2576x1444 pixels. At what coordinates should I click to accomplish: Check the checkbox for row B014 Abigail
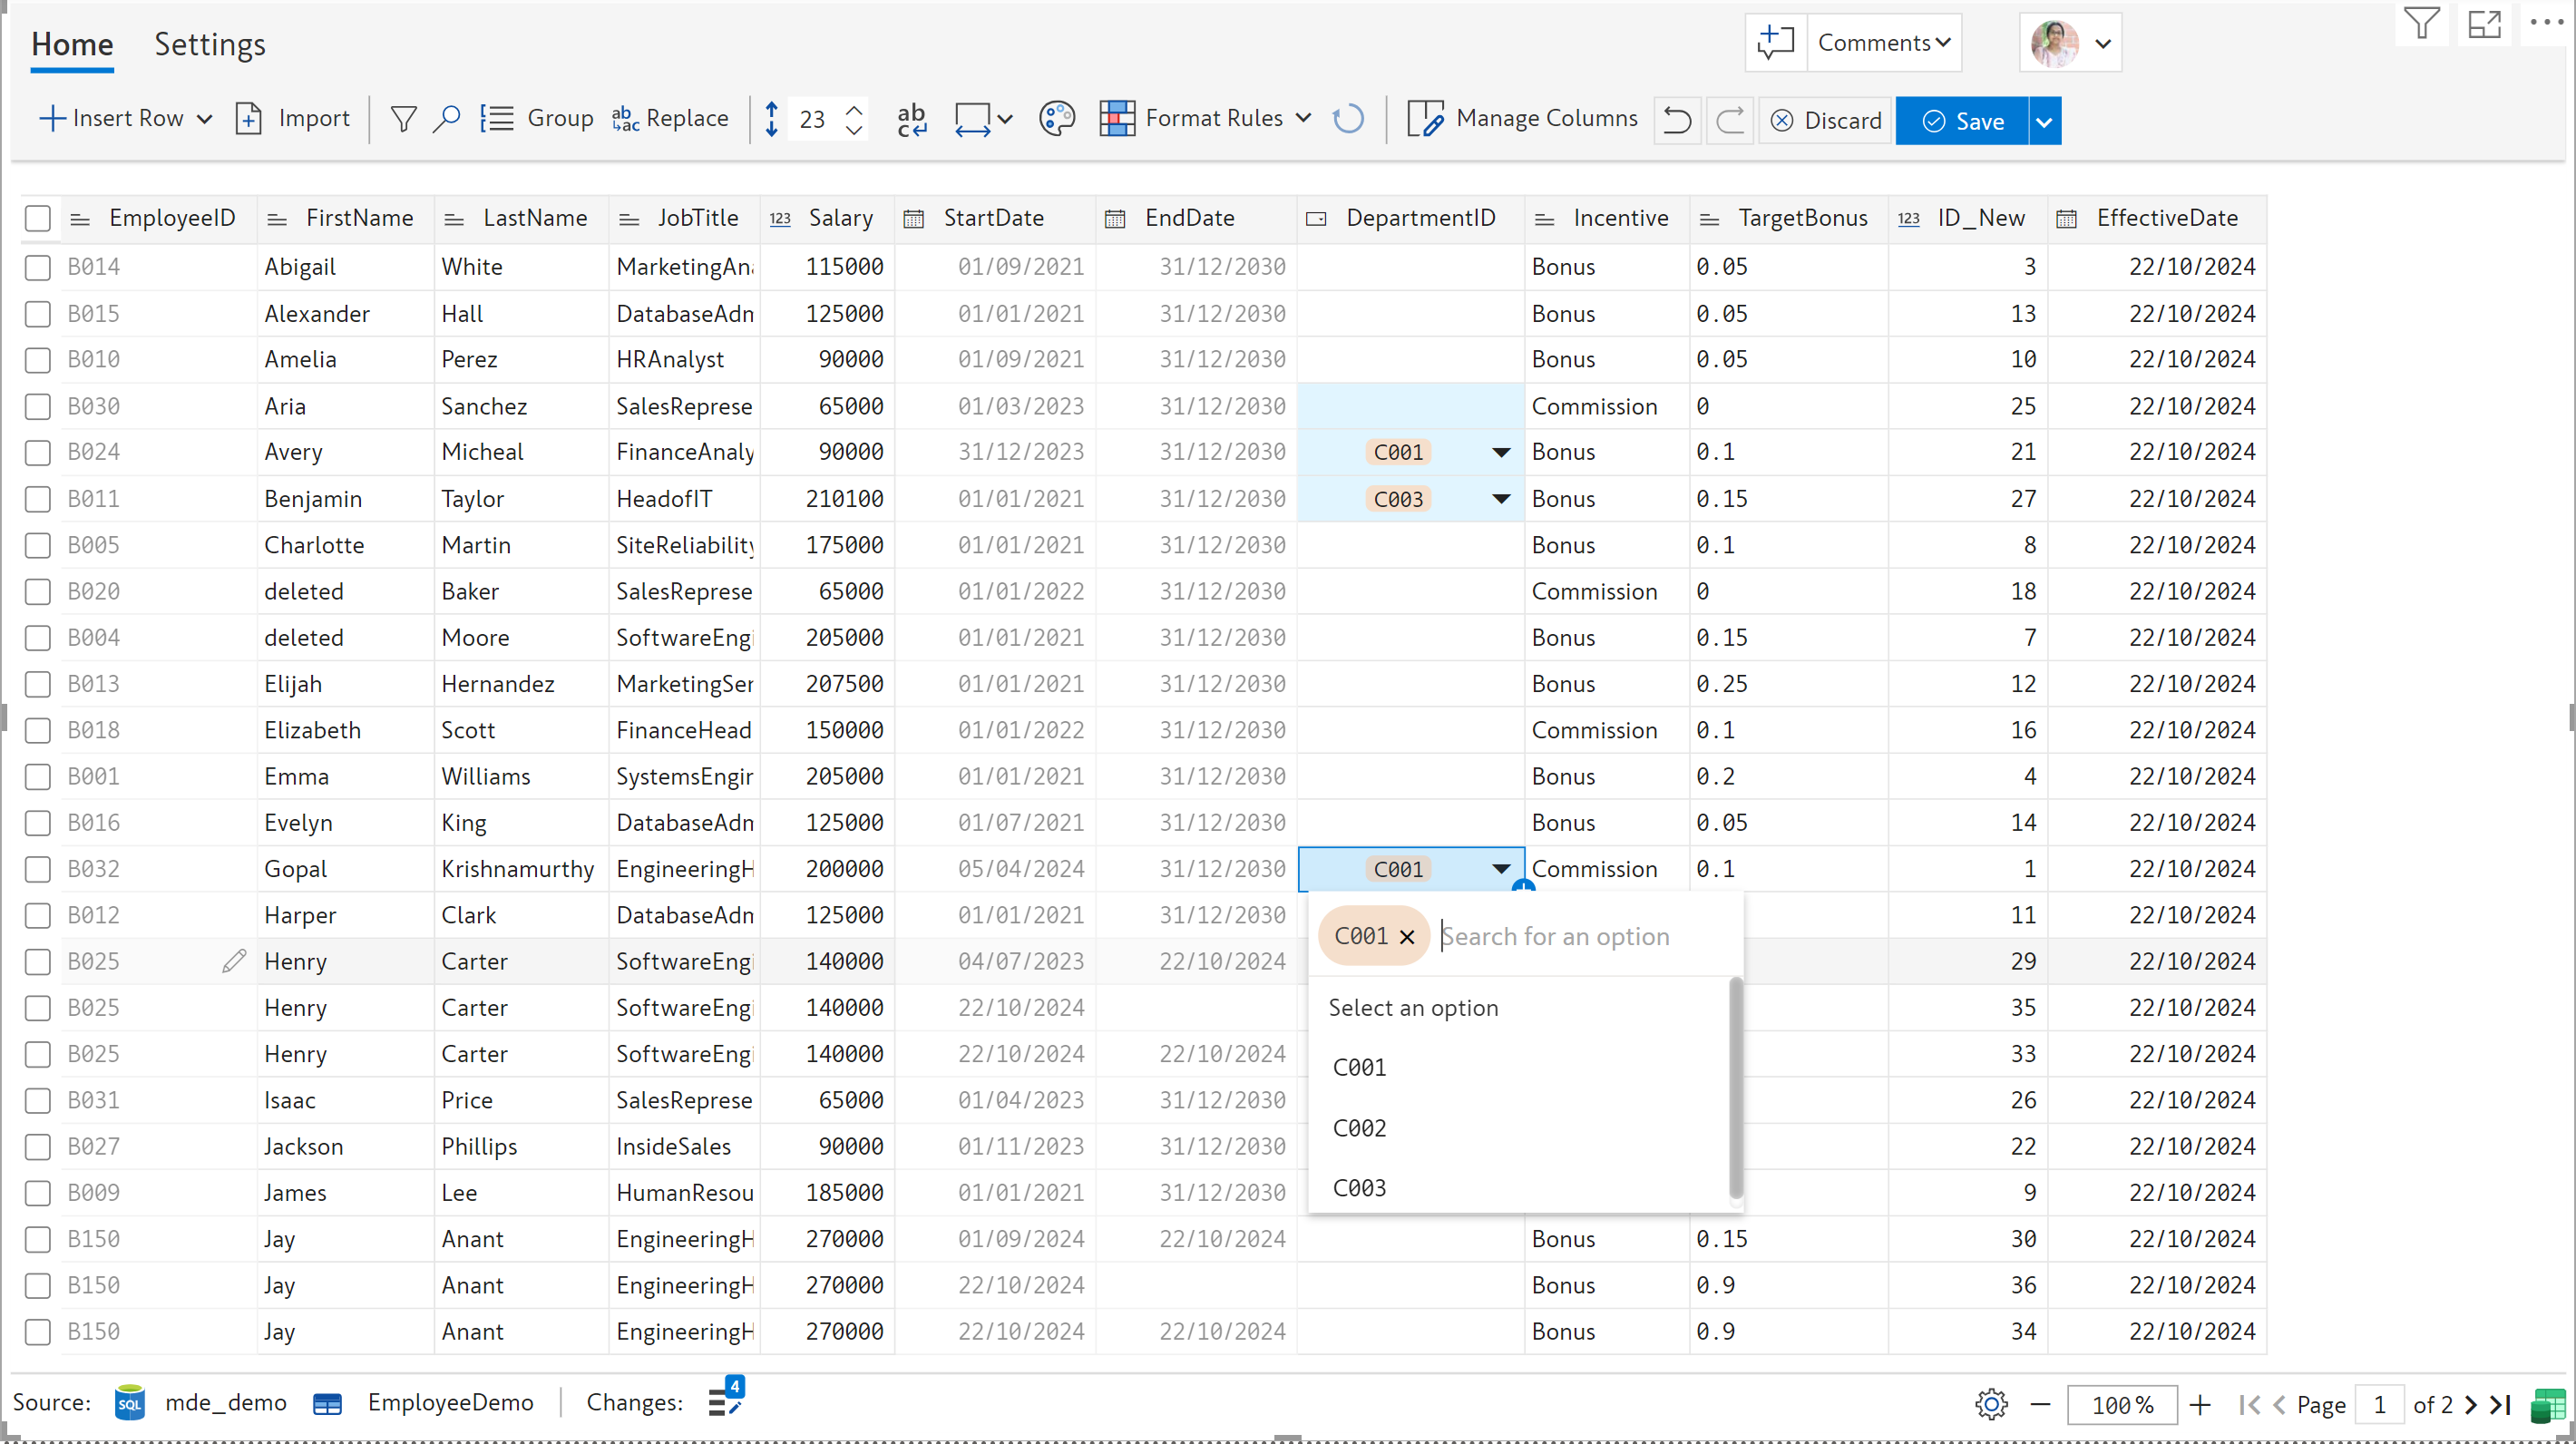(38, 267)
